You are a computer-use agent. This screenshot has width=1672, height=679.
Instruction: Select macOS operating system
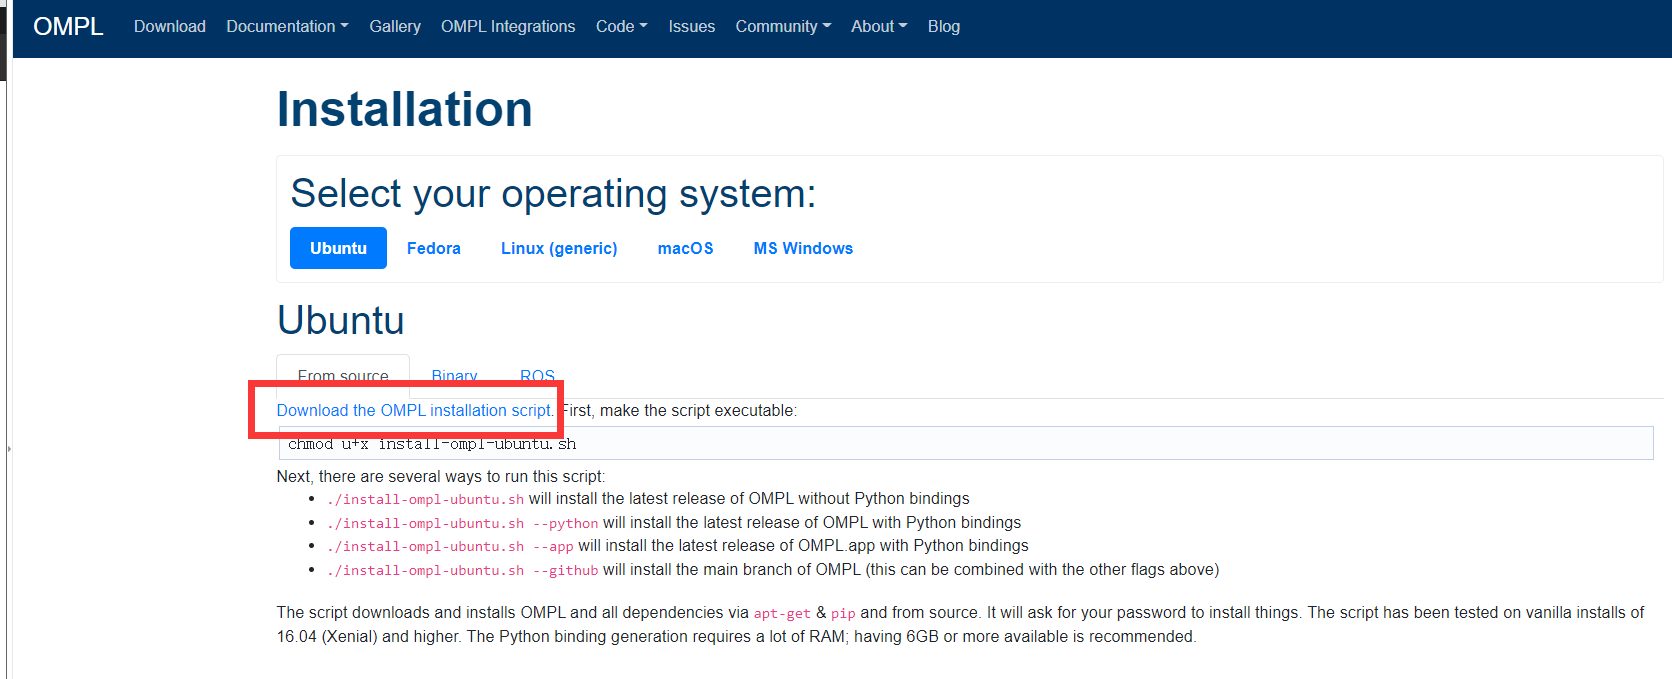tap(686, 248)
